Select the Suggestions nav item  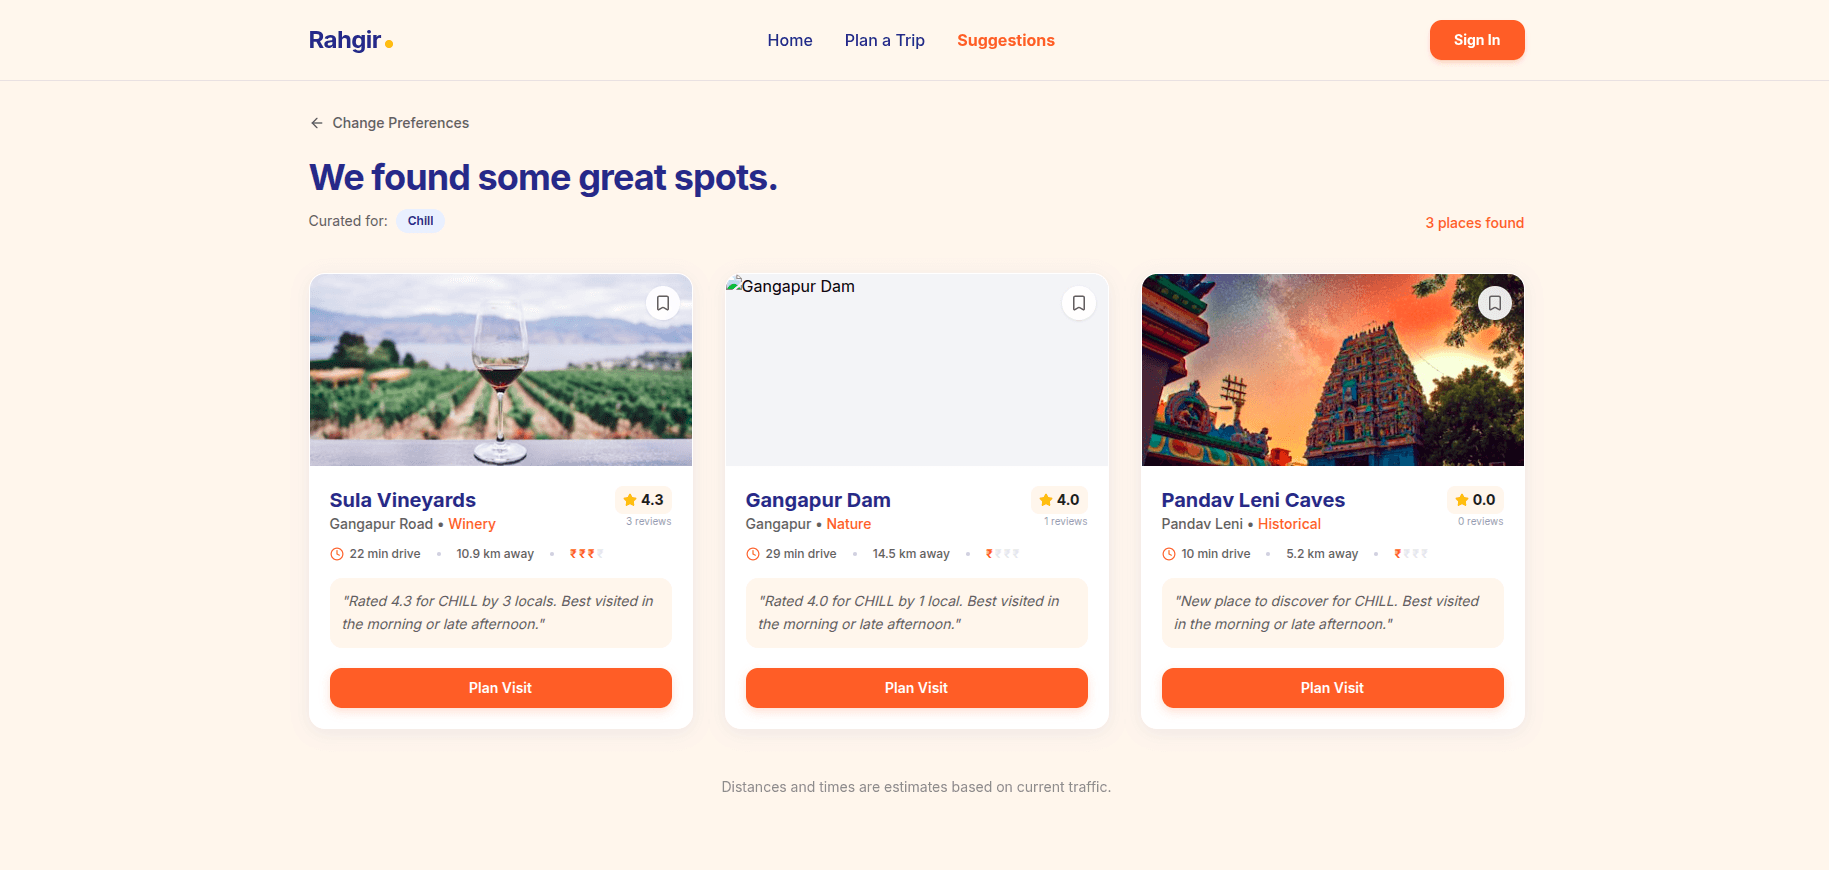(1005, 40)
